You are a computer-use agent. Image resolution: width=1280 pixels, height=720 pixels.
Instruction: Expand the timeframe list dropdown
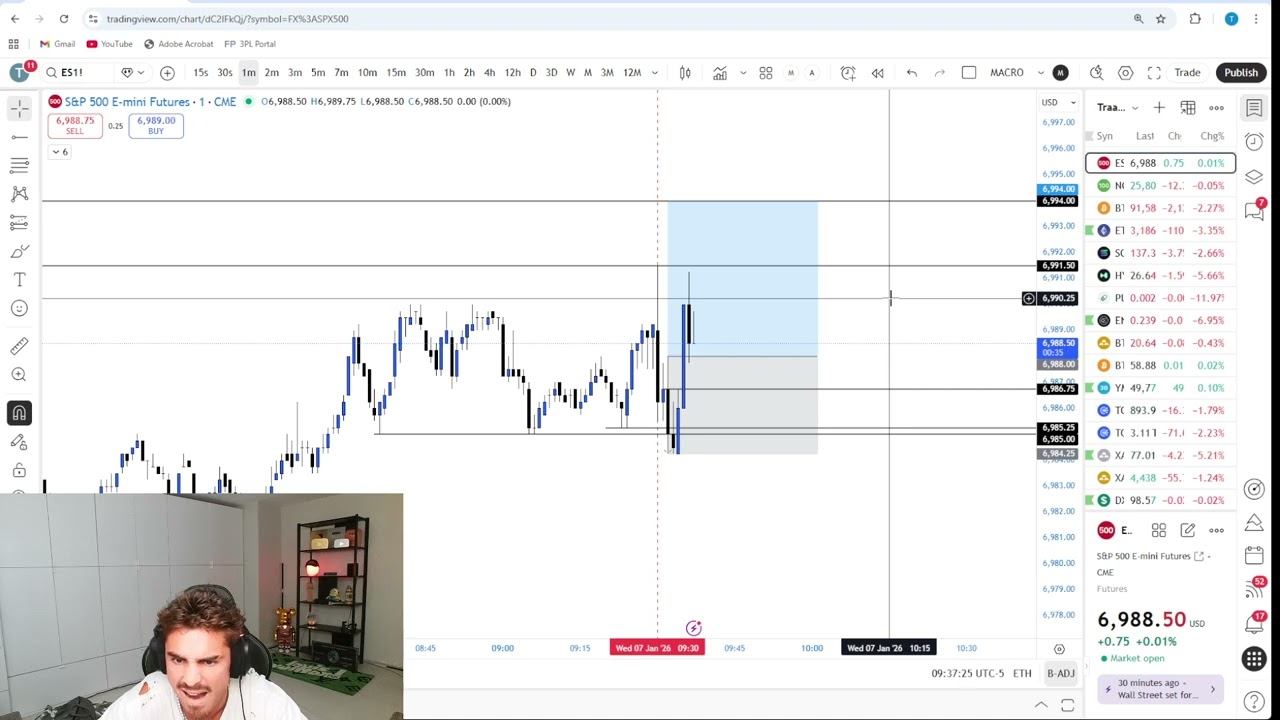click(x=655, y=72)
